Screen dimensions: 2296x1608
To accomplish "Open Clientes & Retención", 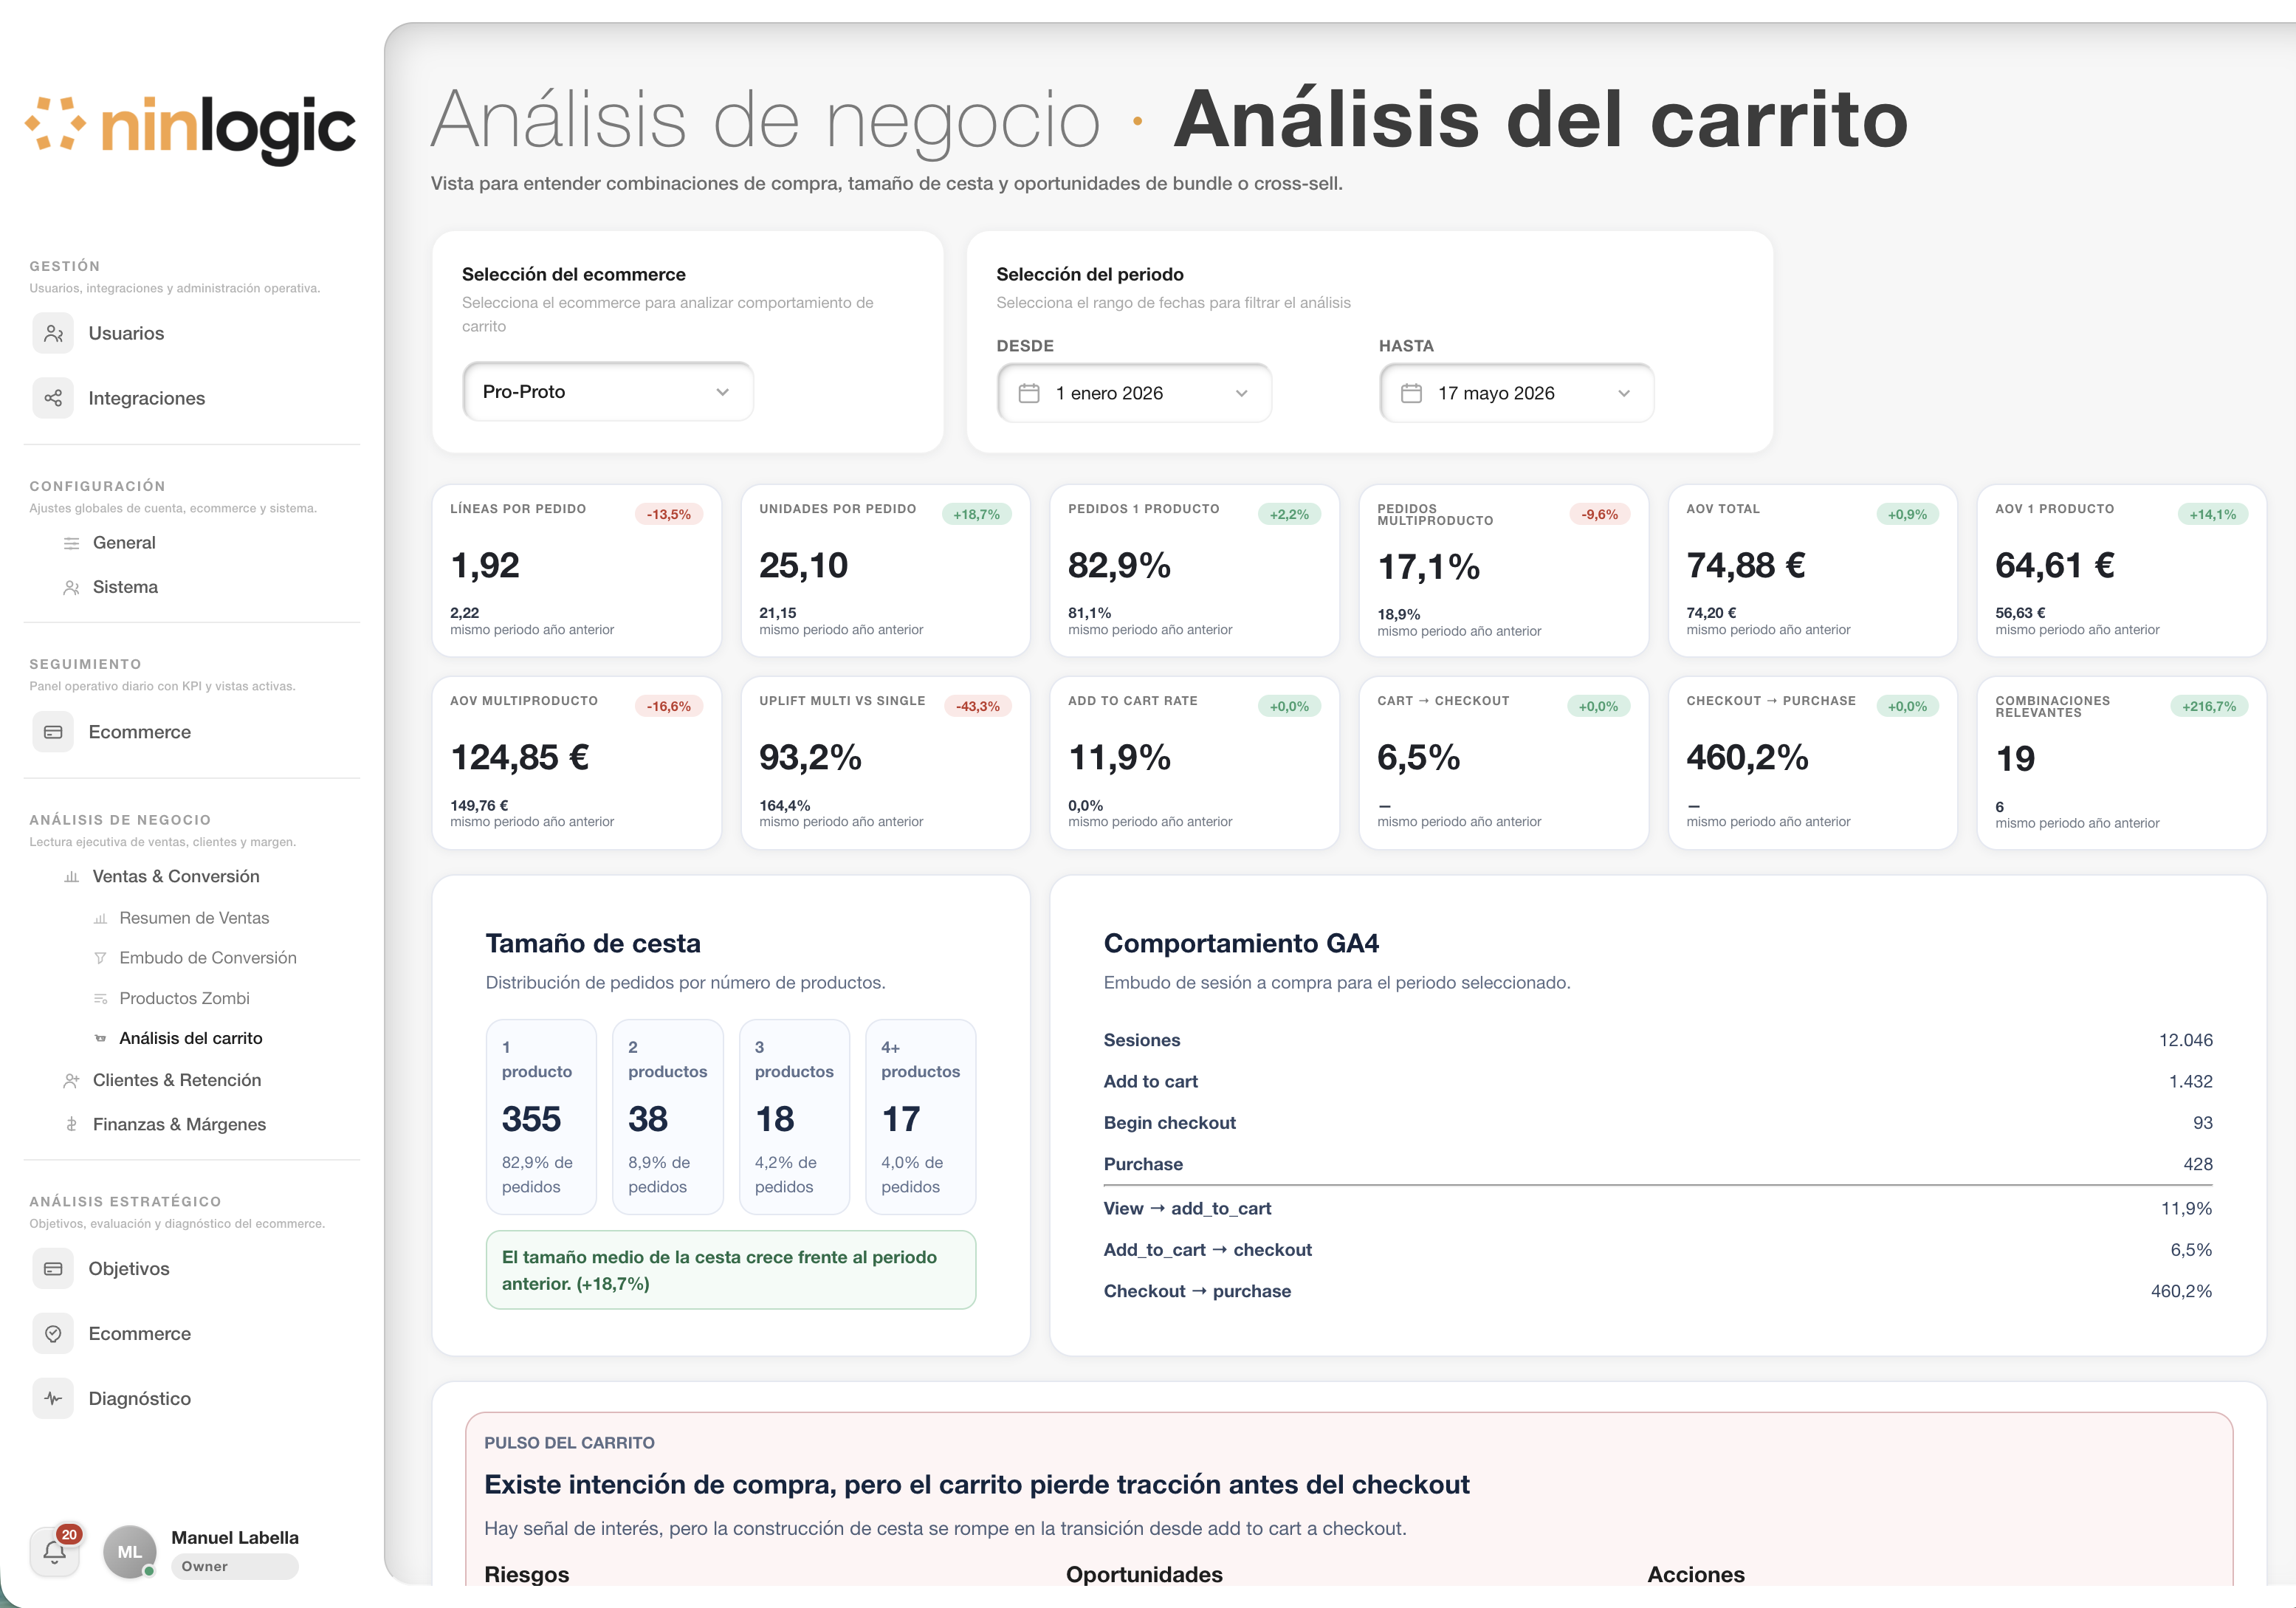I will (177, 1080).
